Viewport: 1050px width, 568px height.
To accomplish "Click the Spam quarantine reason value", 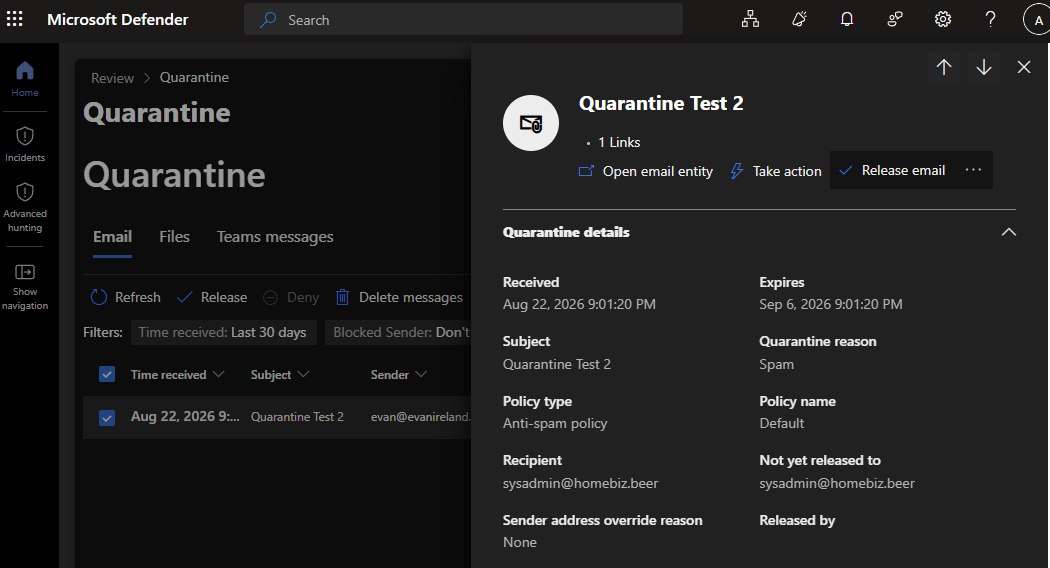I will point(777,364).
